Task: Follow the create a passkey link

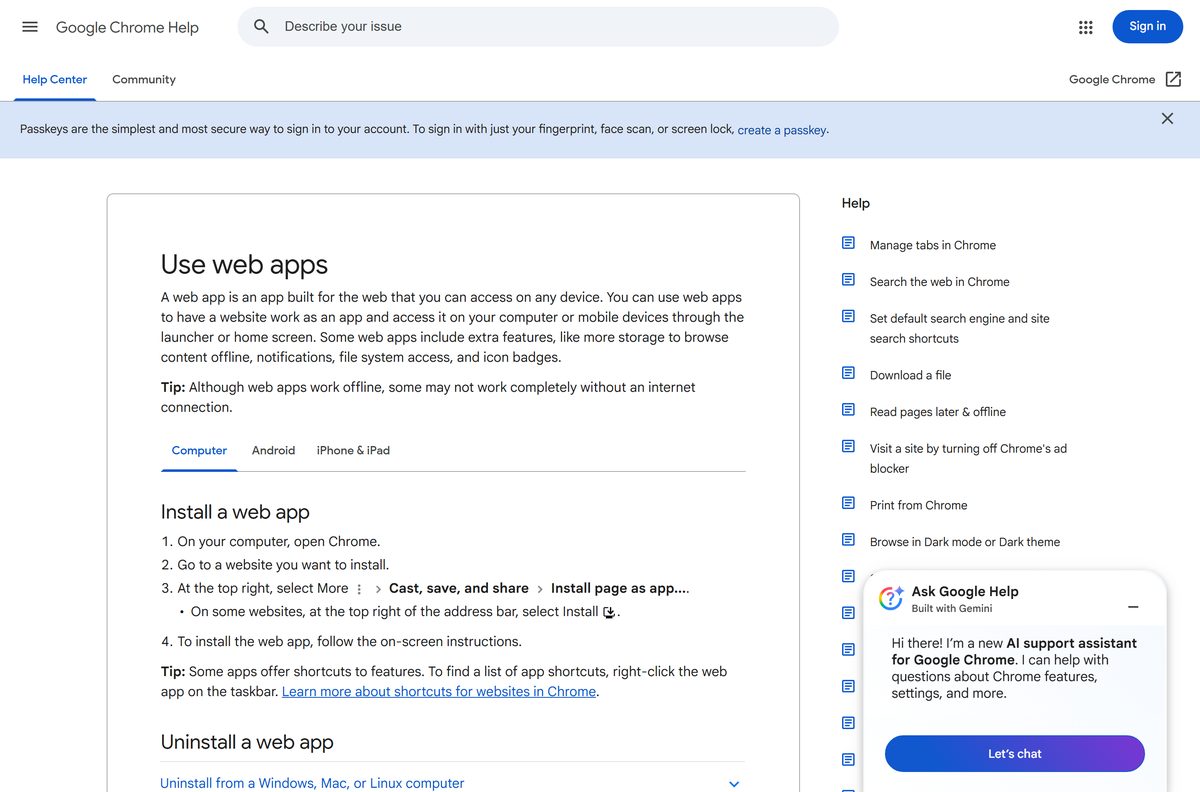Action: (x=782, y=130)
